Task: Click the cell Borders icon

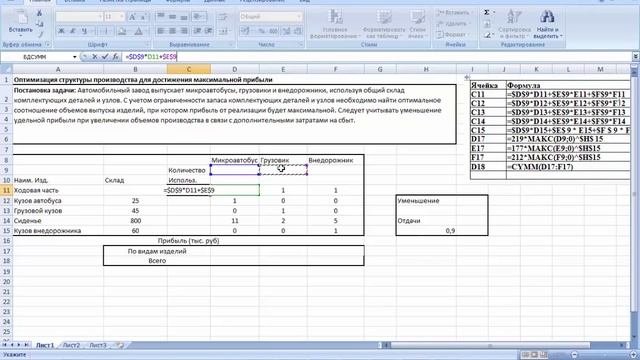Action: [104, 31]
